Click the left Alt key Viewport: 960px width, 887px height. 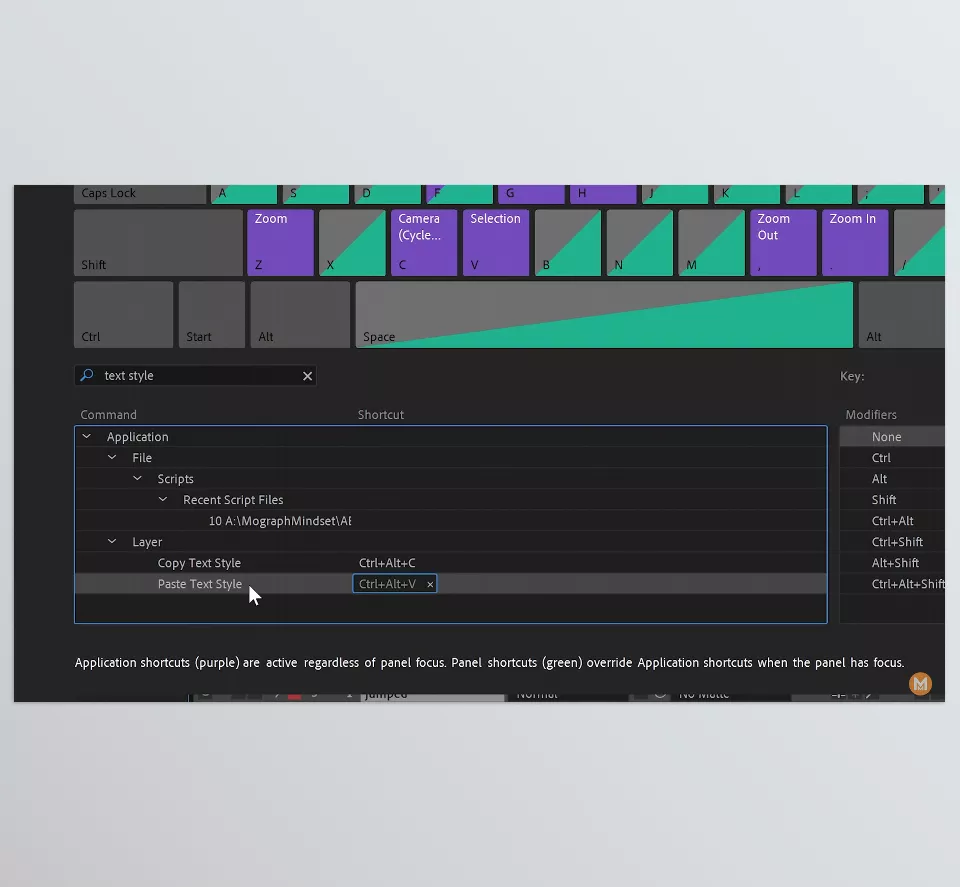(300, 315)
